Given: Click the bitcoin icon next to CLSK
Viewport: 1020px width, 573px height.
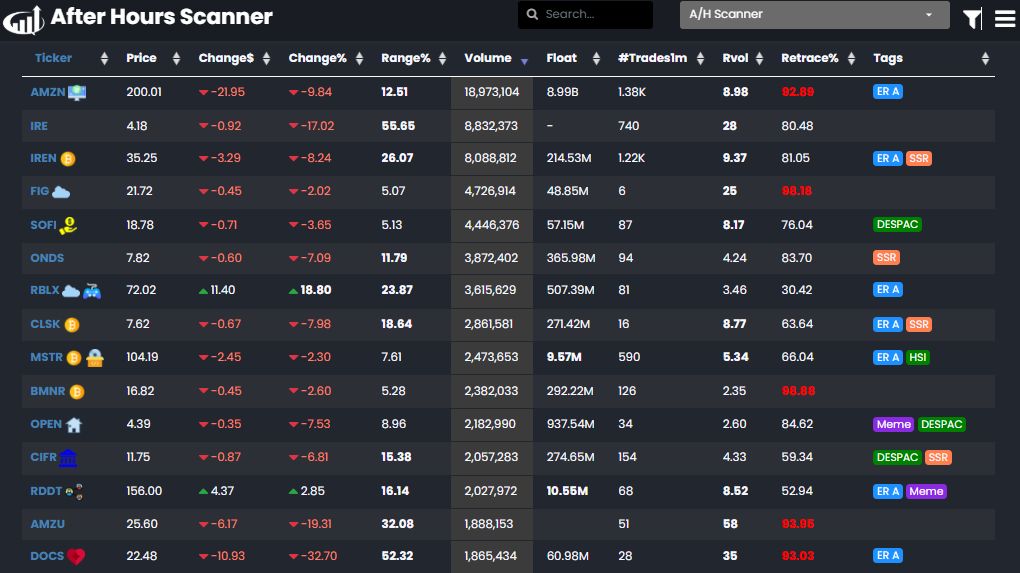Looking at the screenshot, I should [72, 325].
